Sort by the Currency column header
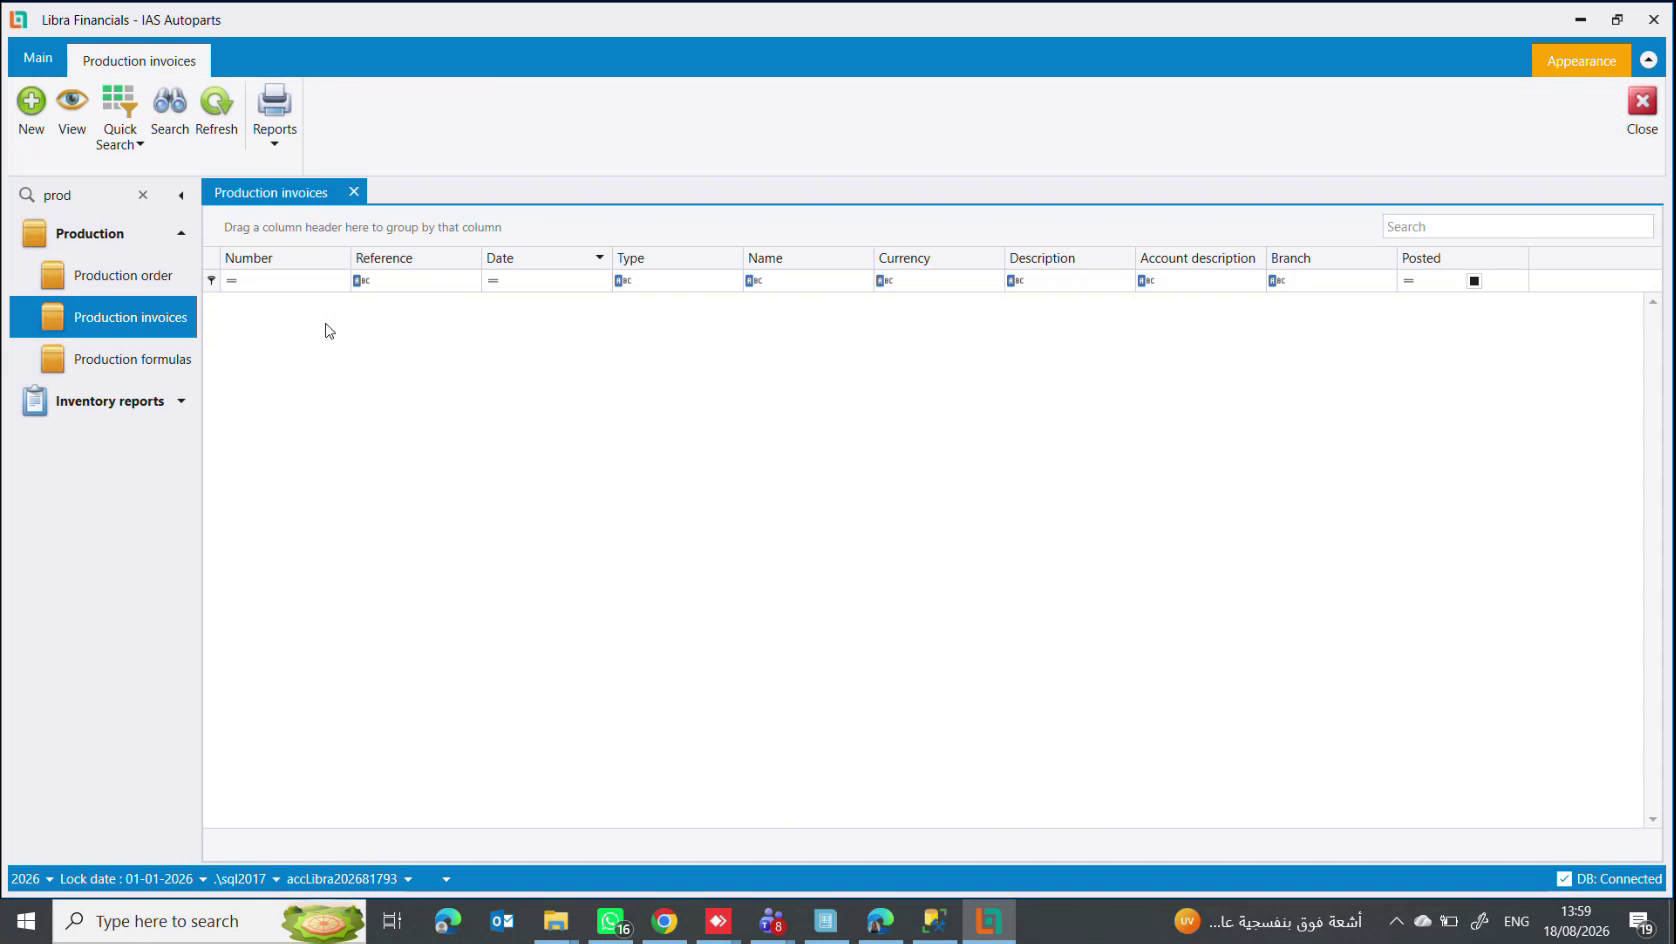Viewport: 1676px width, 944px height. [x=939, y=258]
